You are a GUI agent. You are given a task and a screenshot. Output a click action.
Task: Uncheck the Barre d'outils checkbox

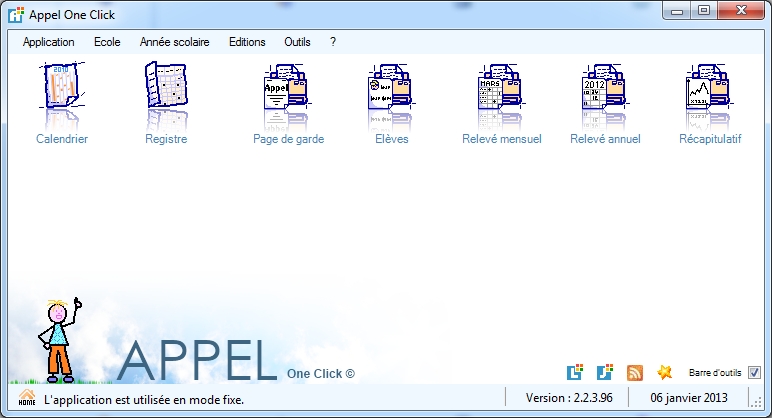pyautogui.click(x=754, y=373)
